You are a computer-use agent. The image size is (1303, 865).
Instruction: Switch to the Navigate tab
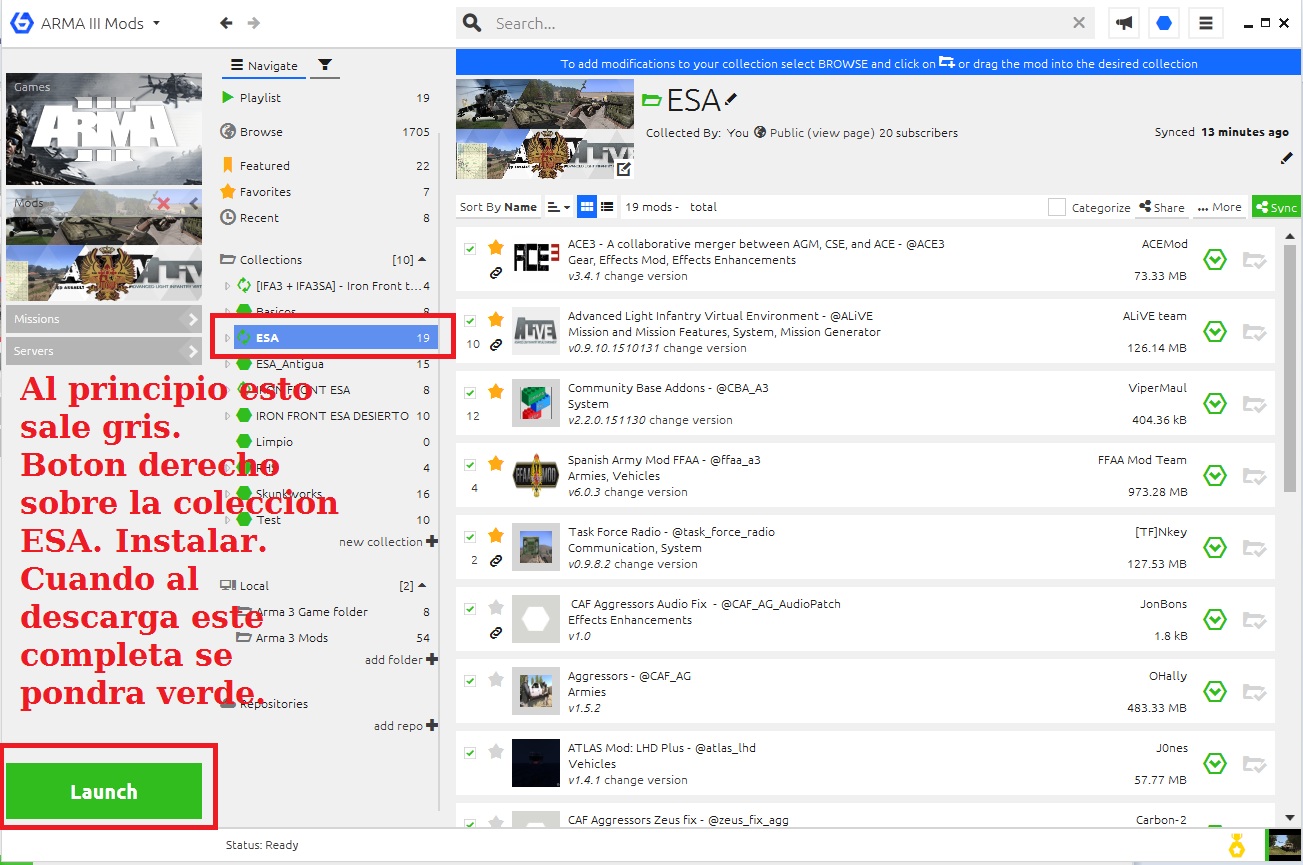pyautogui.click(x=264, y=65)
